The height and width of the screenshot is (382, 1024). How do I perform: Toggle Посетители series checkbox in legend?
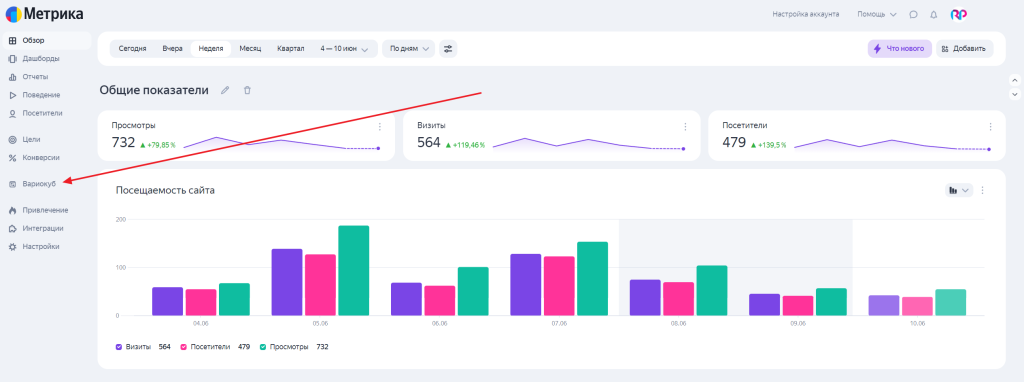pos(184,347)
